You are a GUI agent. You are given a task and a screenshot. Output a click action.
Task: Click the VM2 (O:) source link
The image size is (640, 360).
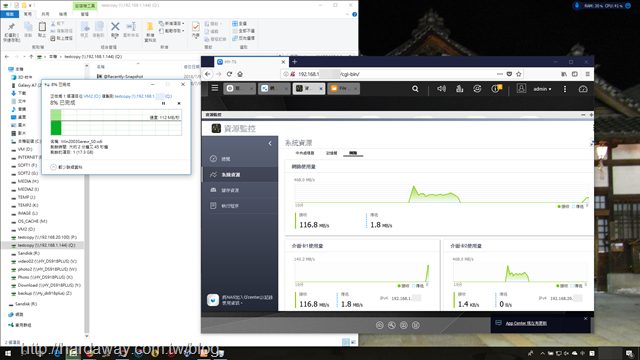click(x=92, y=96)
